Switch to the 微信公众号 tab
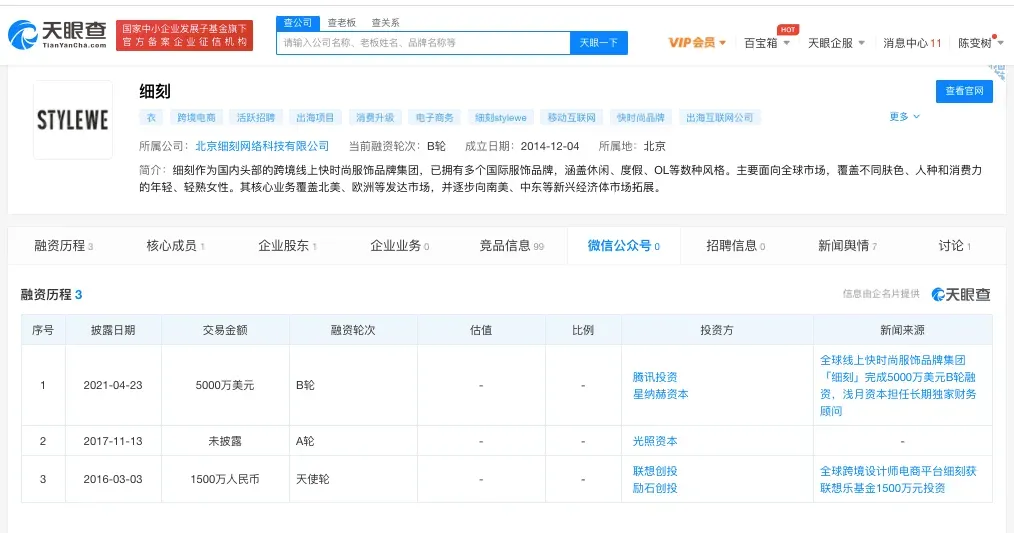This screenshot has height=533, width=1014. click(623, 246)
